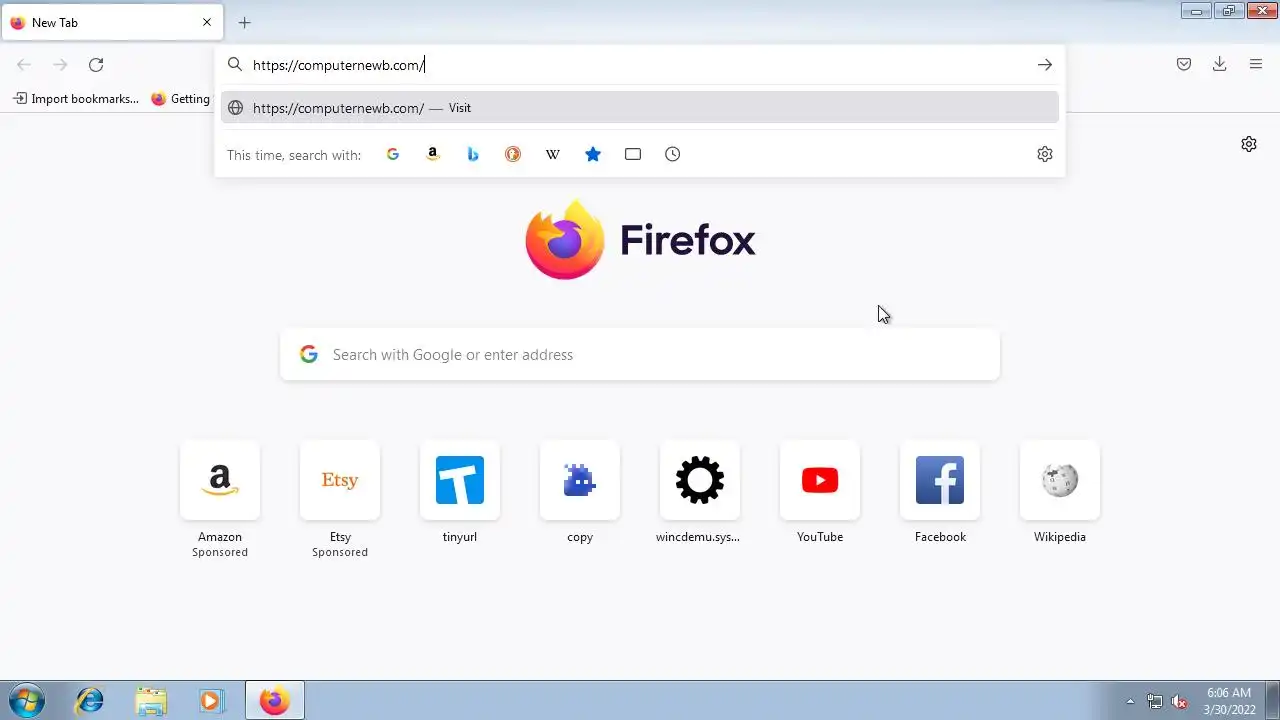1280x720 pixels.
Task: Go back one page
Action: [24, 65]
